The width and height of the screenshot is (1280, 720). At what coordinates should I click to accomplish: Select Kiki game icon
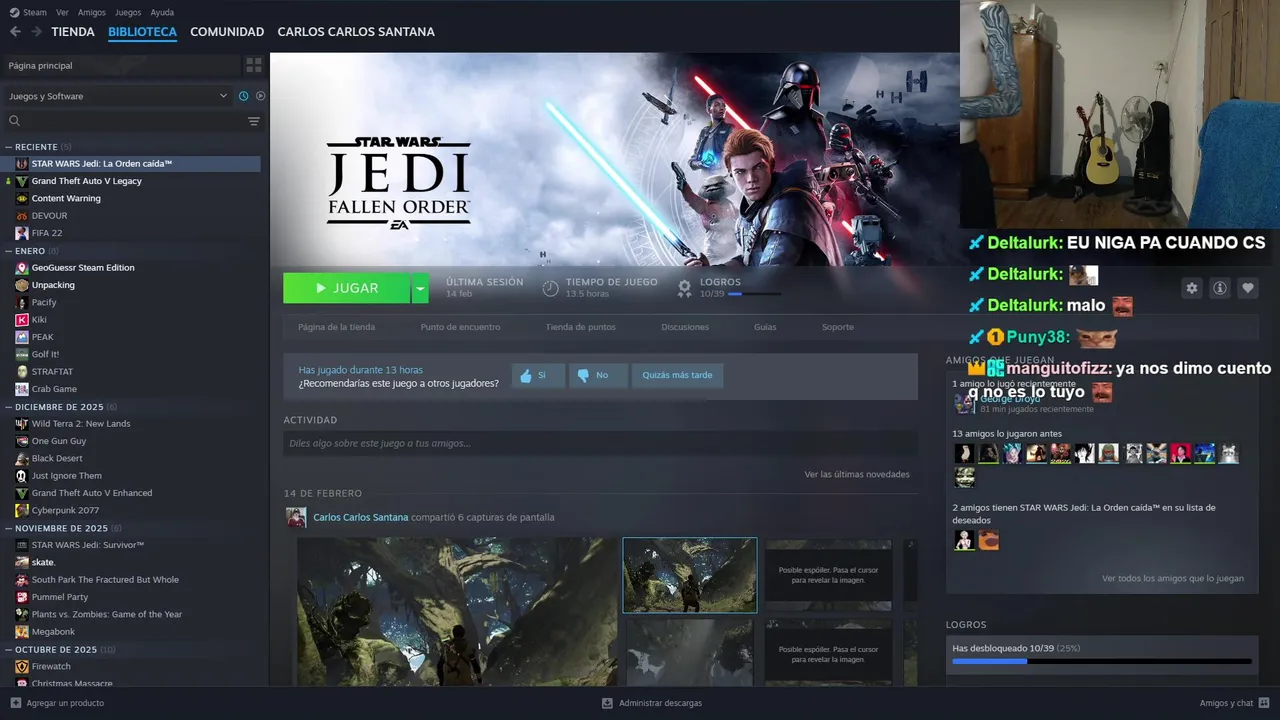(x=22, y=320)
